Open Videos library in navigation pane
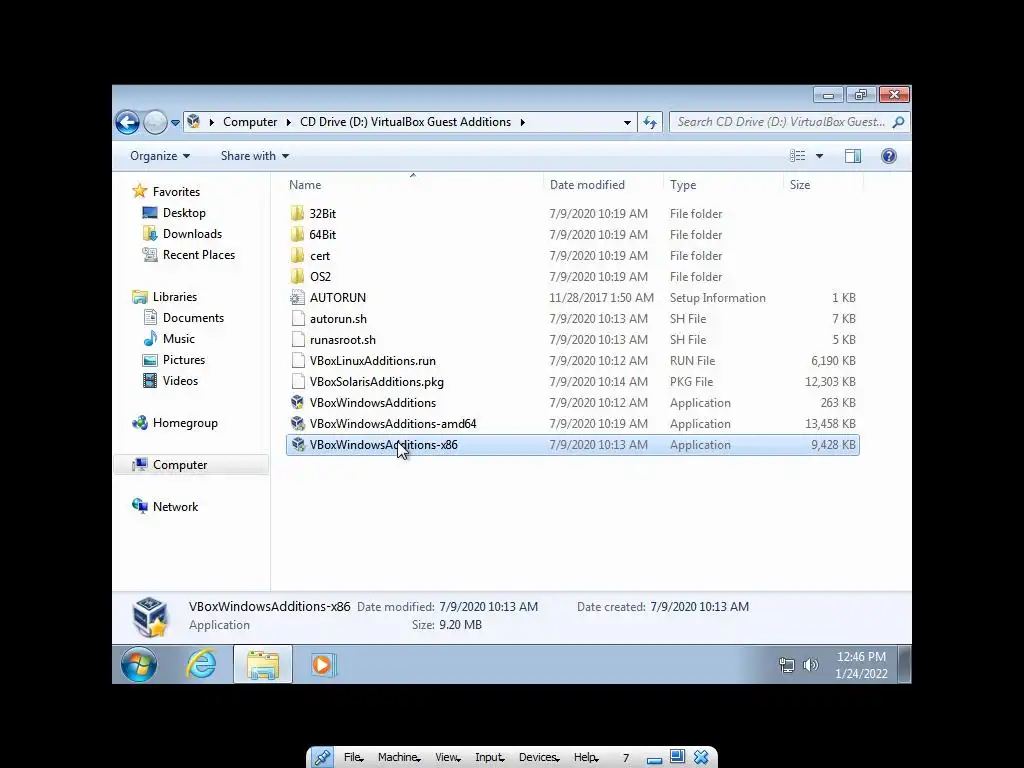Image resolution: width=1024 pixels, height=768 pixels. 180,381
